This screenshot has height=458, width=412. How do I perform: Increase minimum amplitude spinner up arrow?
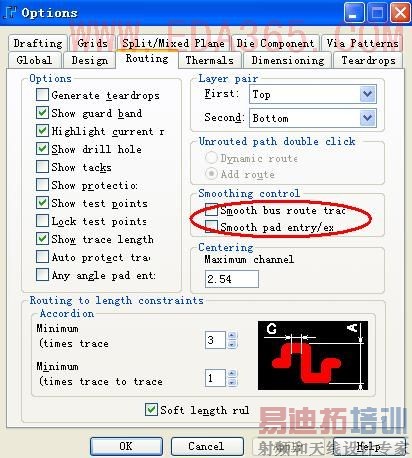point(232,335)
